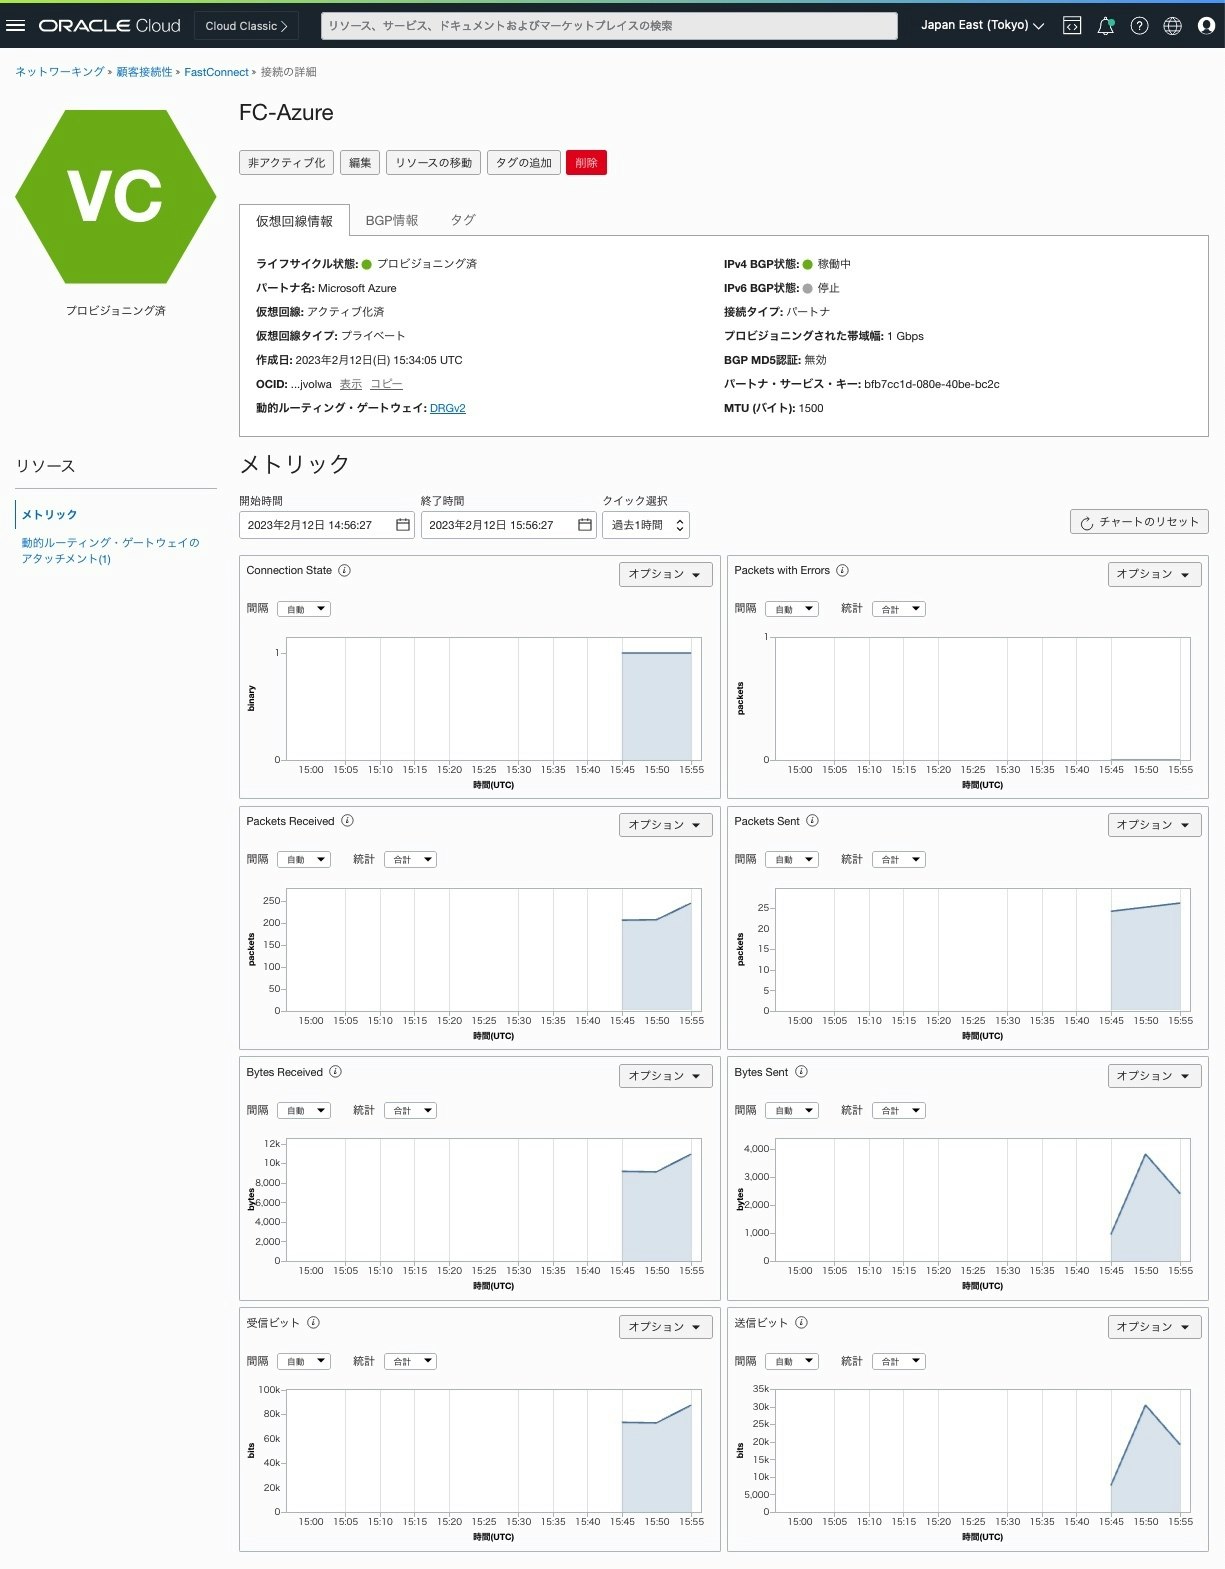Open 統計 dropdown in Packets Received chart
The image size is (1225, 1569).
click(x=410, y=860)
